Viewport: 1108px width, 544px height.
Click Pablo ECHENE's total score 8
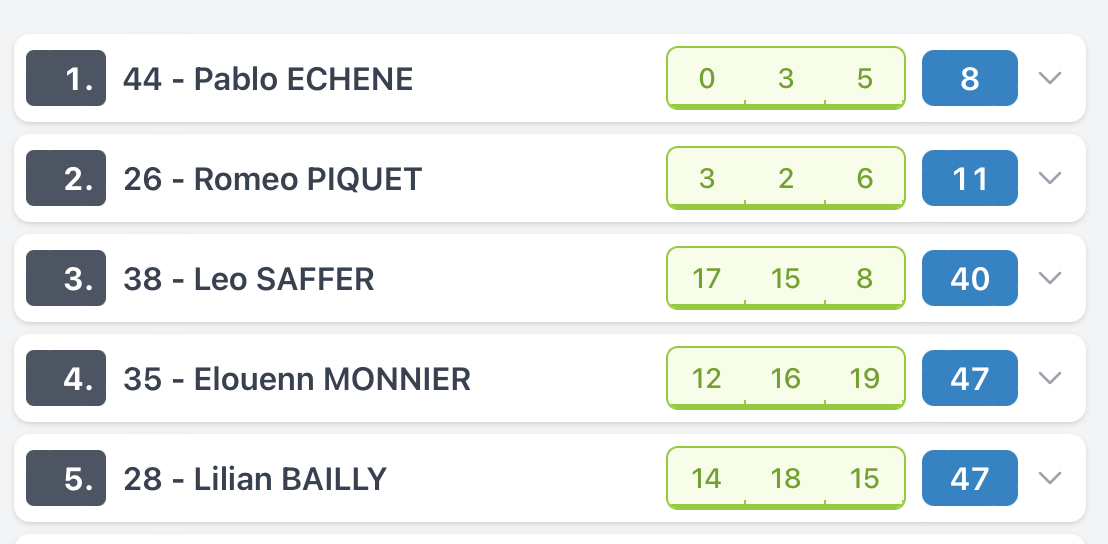pyautogui.click(x=970, y=78)
